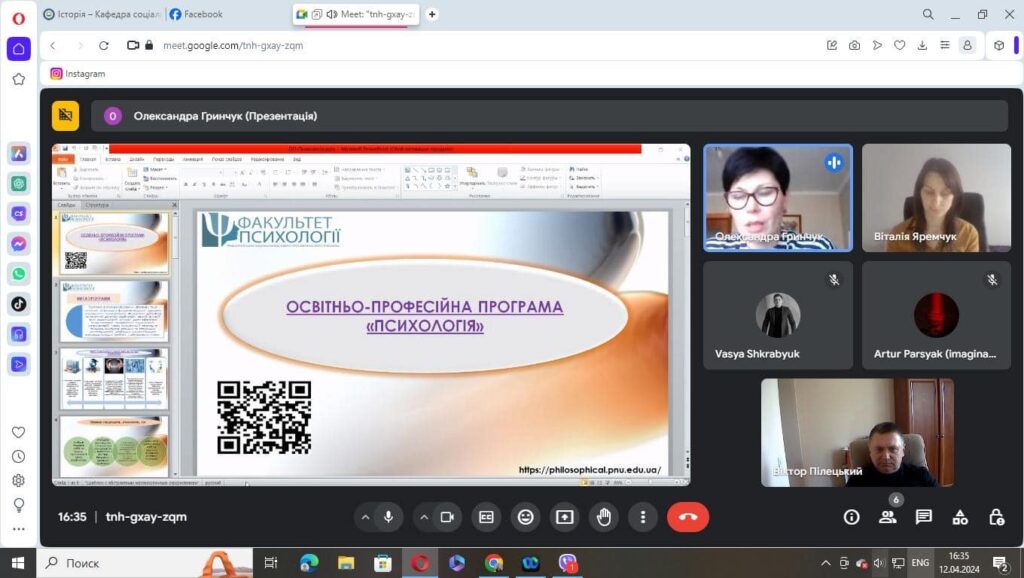The width and height of the screenshot is (1024, 578).
Task: Open the meeting chat panel
Action: (x=923, y=517)
